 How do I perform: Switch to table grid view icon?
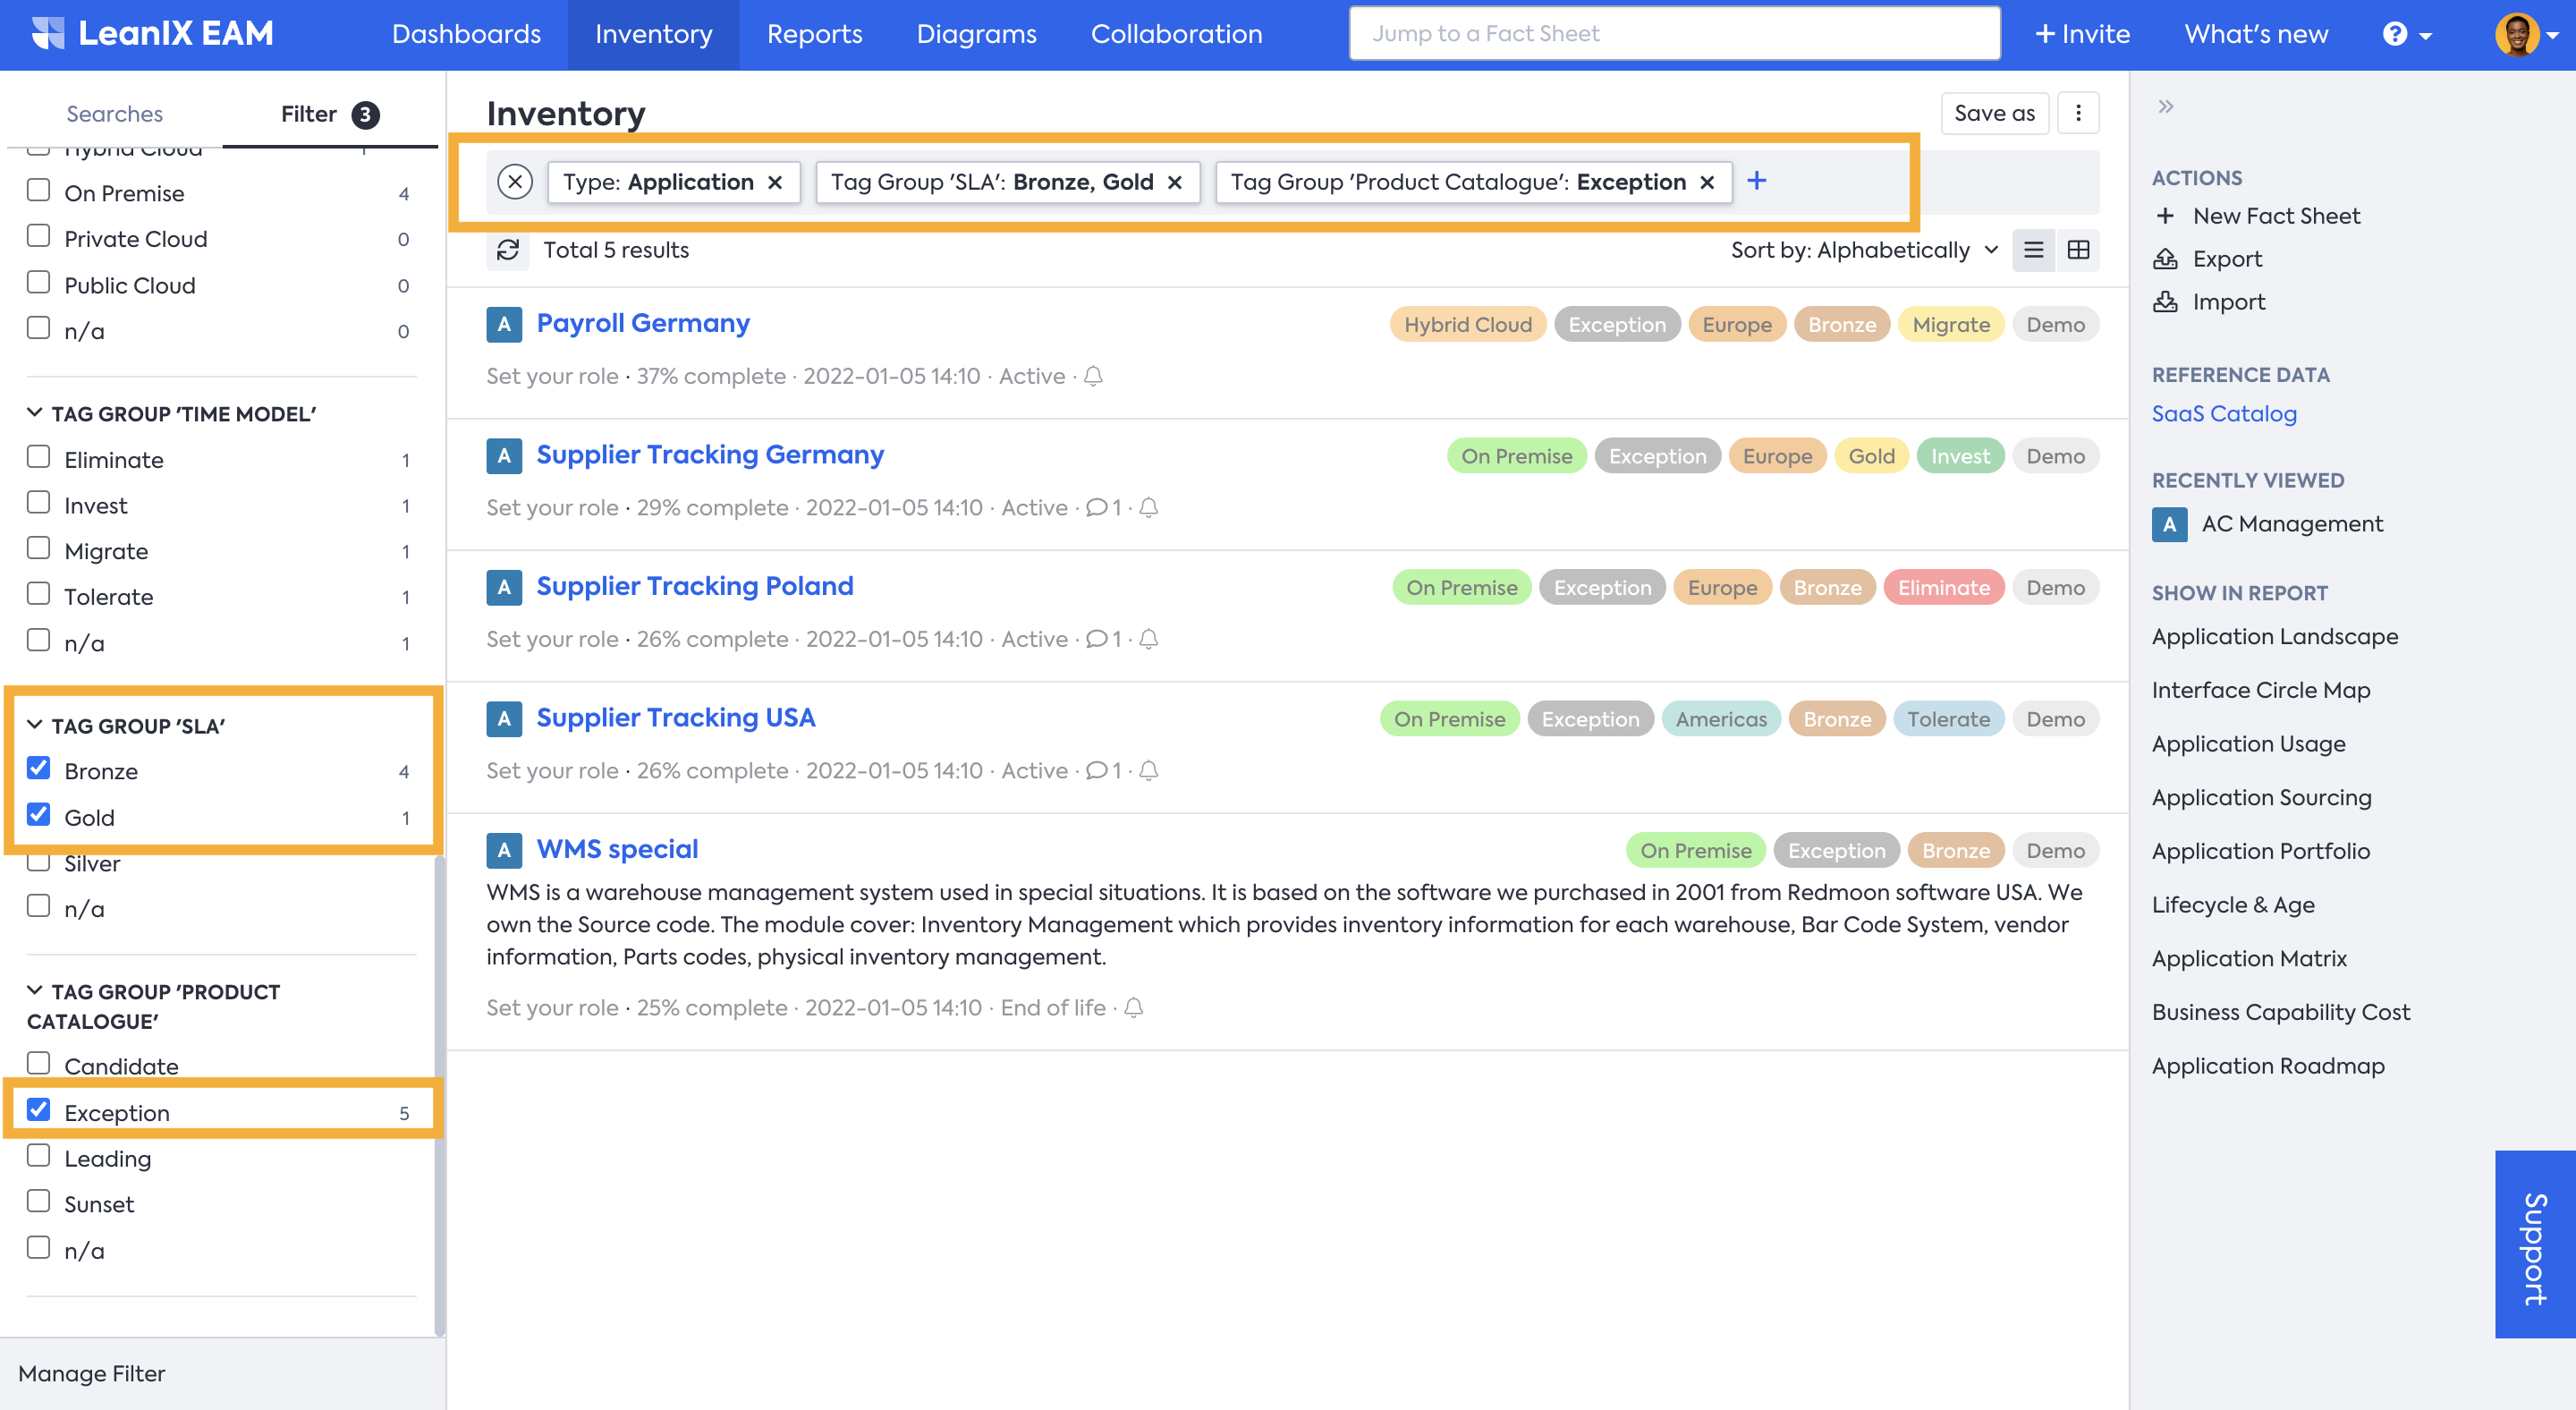2078,250
